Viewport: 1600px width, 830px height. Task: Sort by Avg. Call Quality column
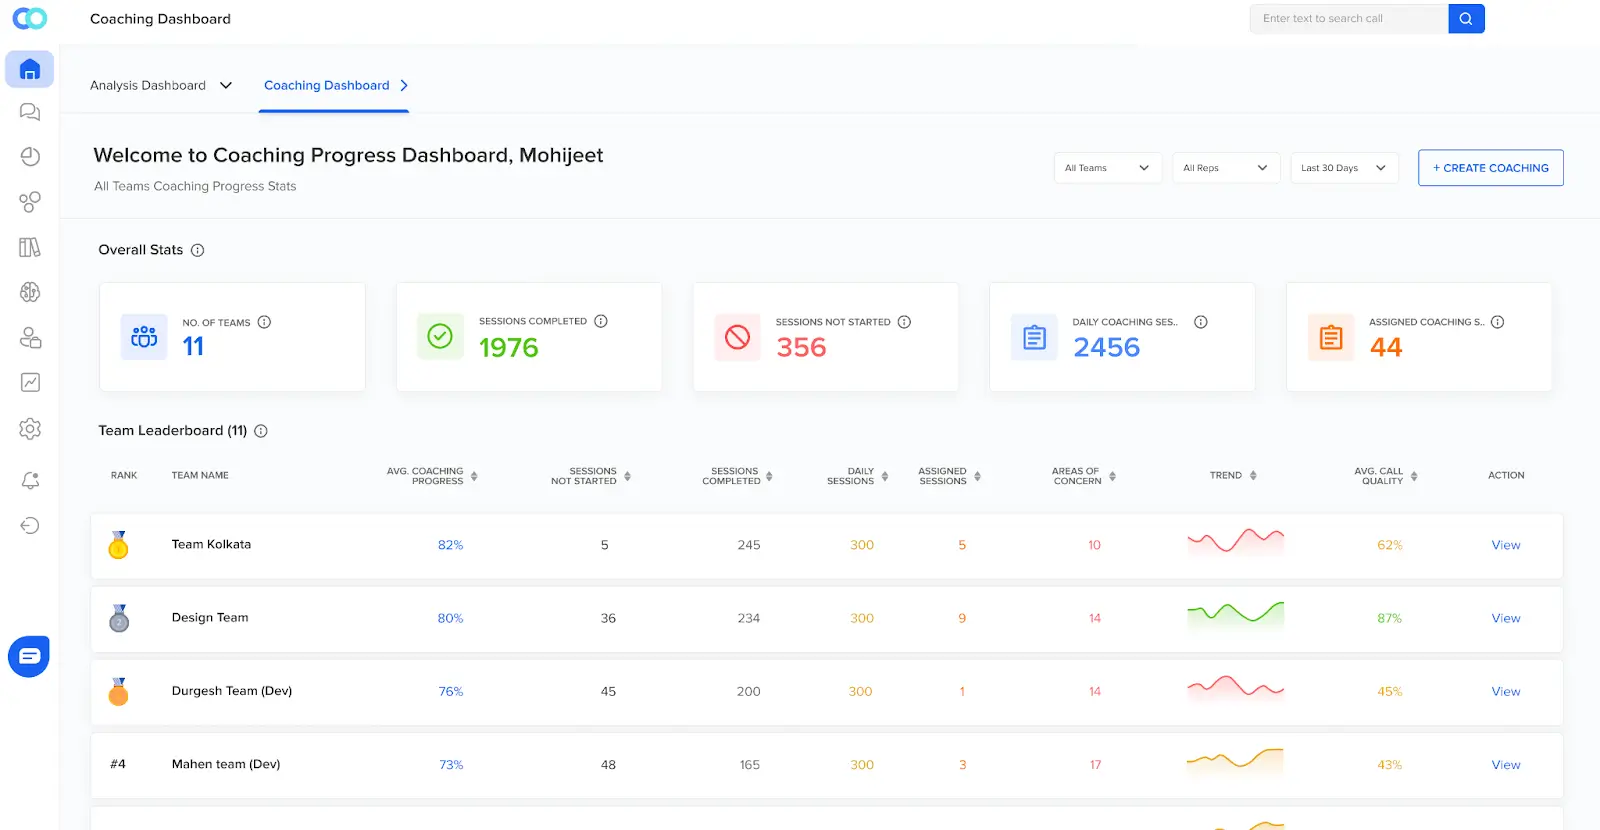point(1414,476)
